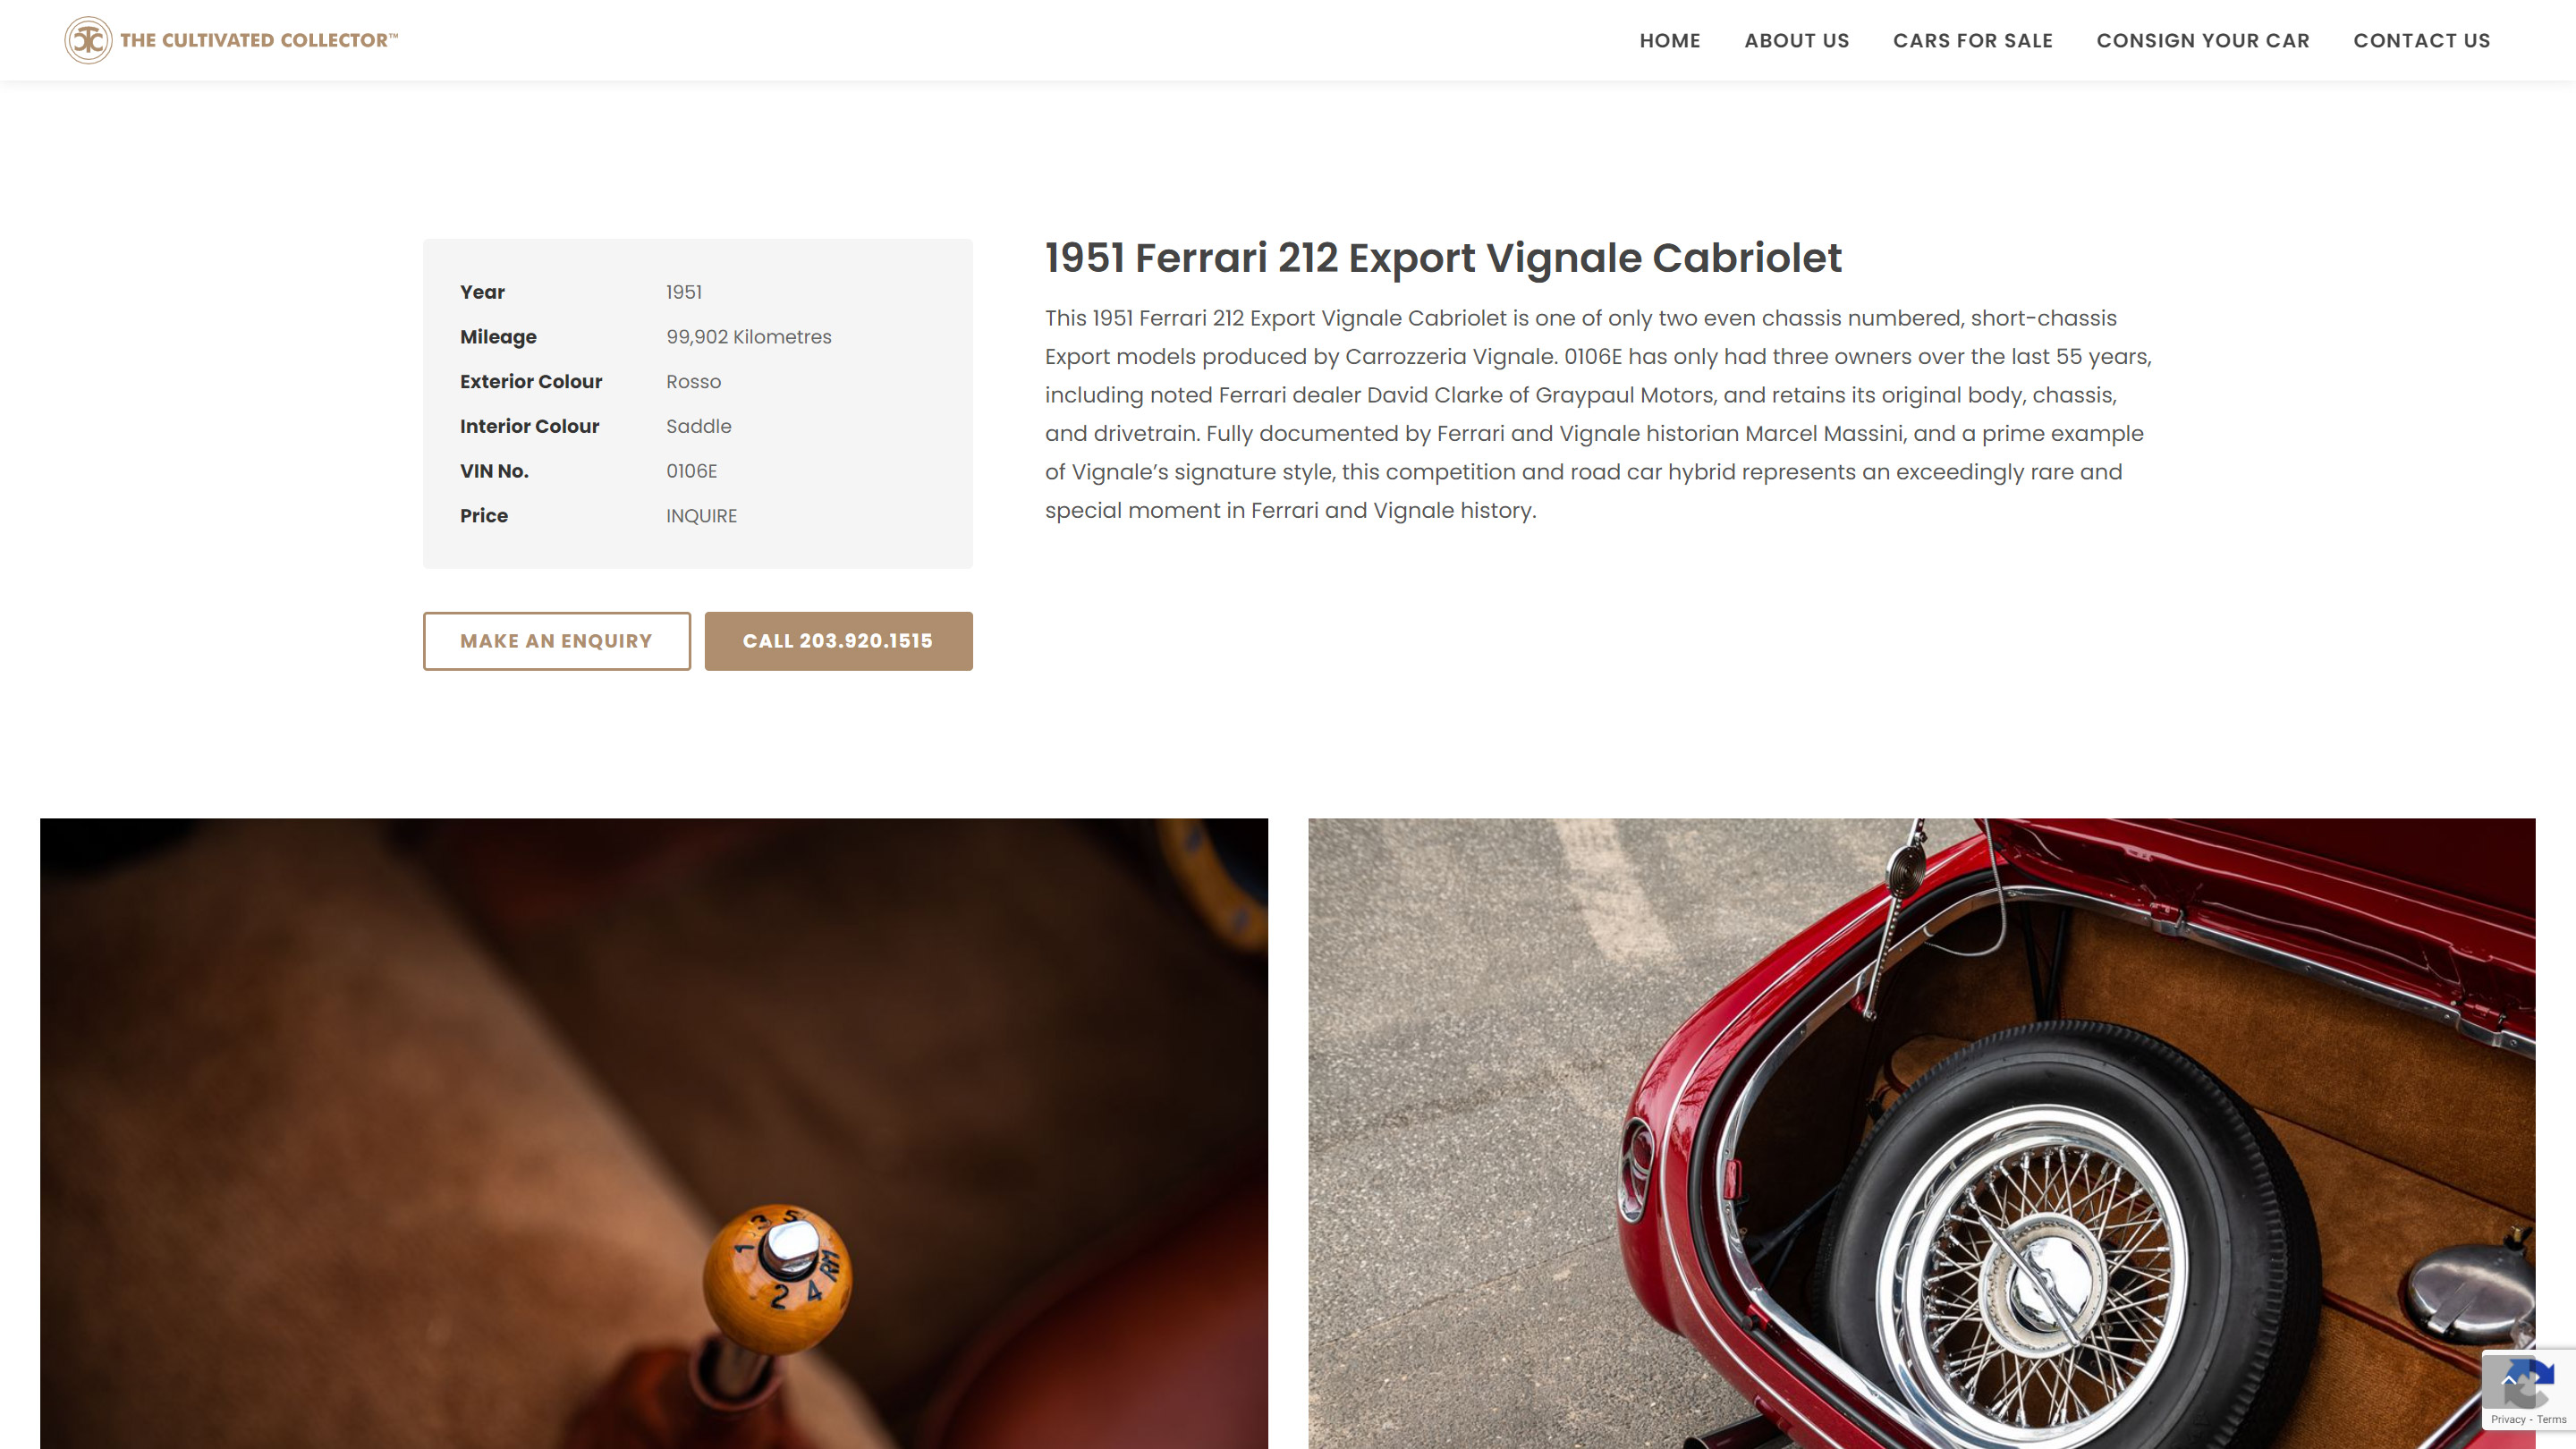
Task: Click the VIN number 0106E value
Action: 691,471
